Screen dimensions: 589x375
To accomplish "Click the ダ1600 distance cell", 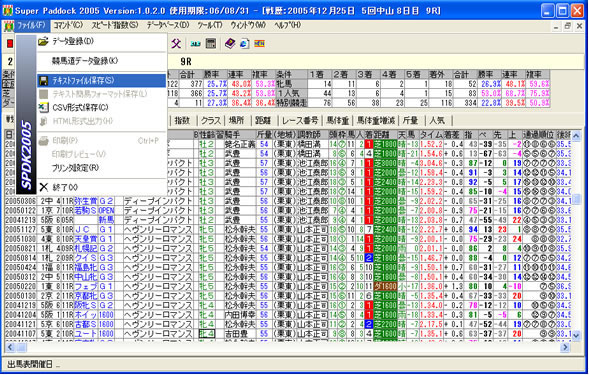I will coord(385,286).
